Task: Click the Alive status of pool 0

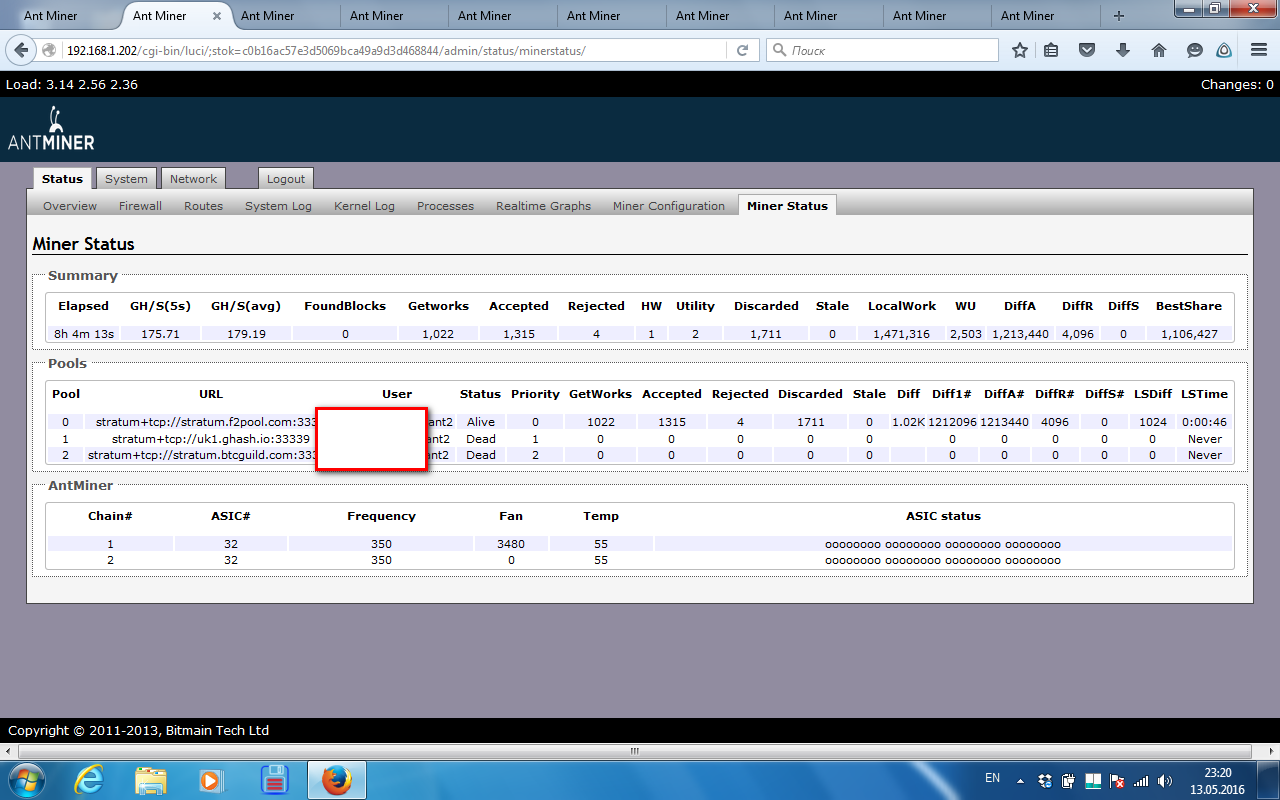Action: pyautogui.click(x=481, y=422)
